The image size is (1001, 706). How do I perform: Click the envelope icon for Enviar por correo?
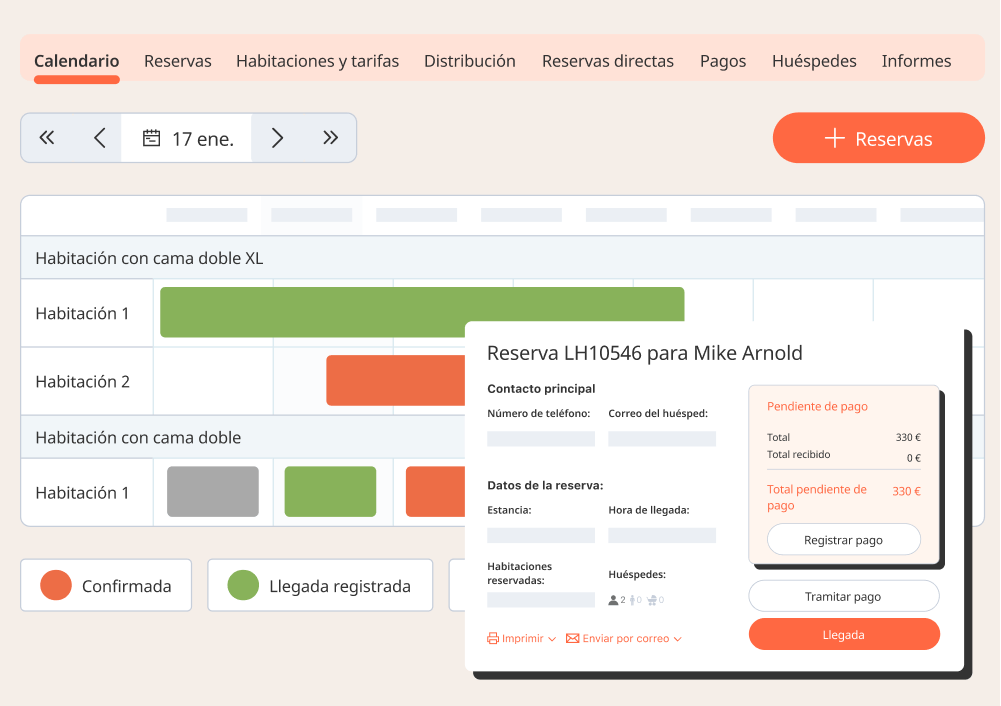coord(572,638)
